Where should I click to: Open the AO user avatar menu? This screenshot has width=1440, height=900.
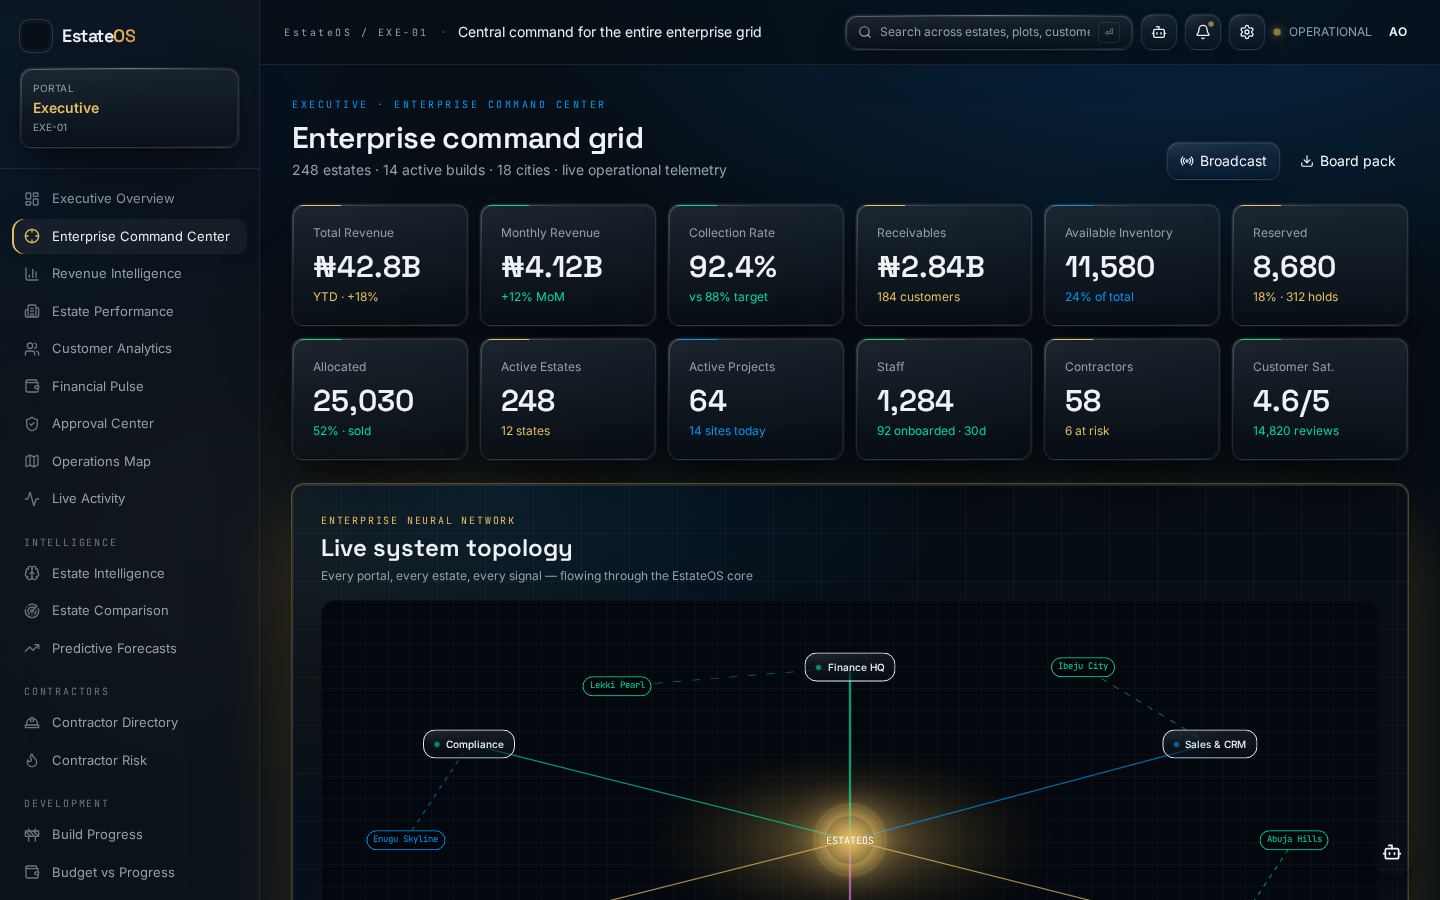(x=1398, y=32)
